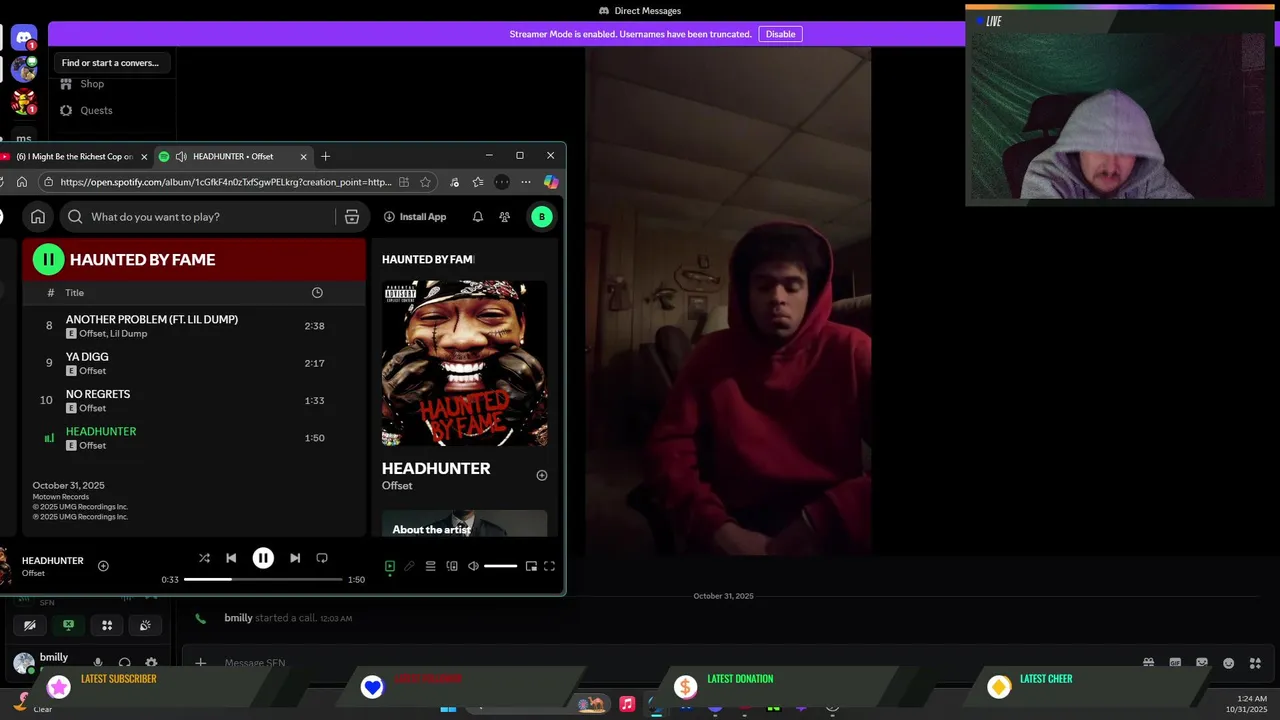Skip to the next track
This screenshot has height=720, width=1280.
(x=295, y=558)
